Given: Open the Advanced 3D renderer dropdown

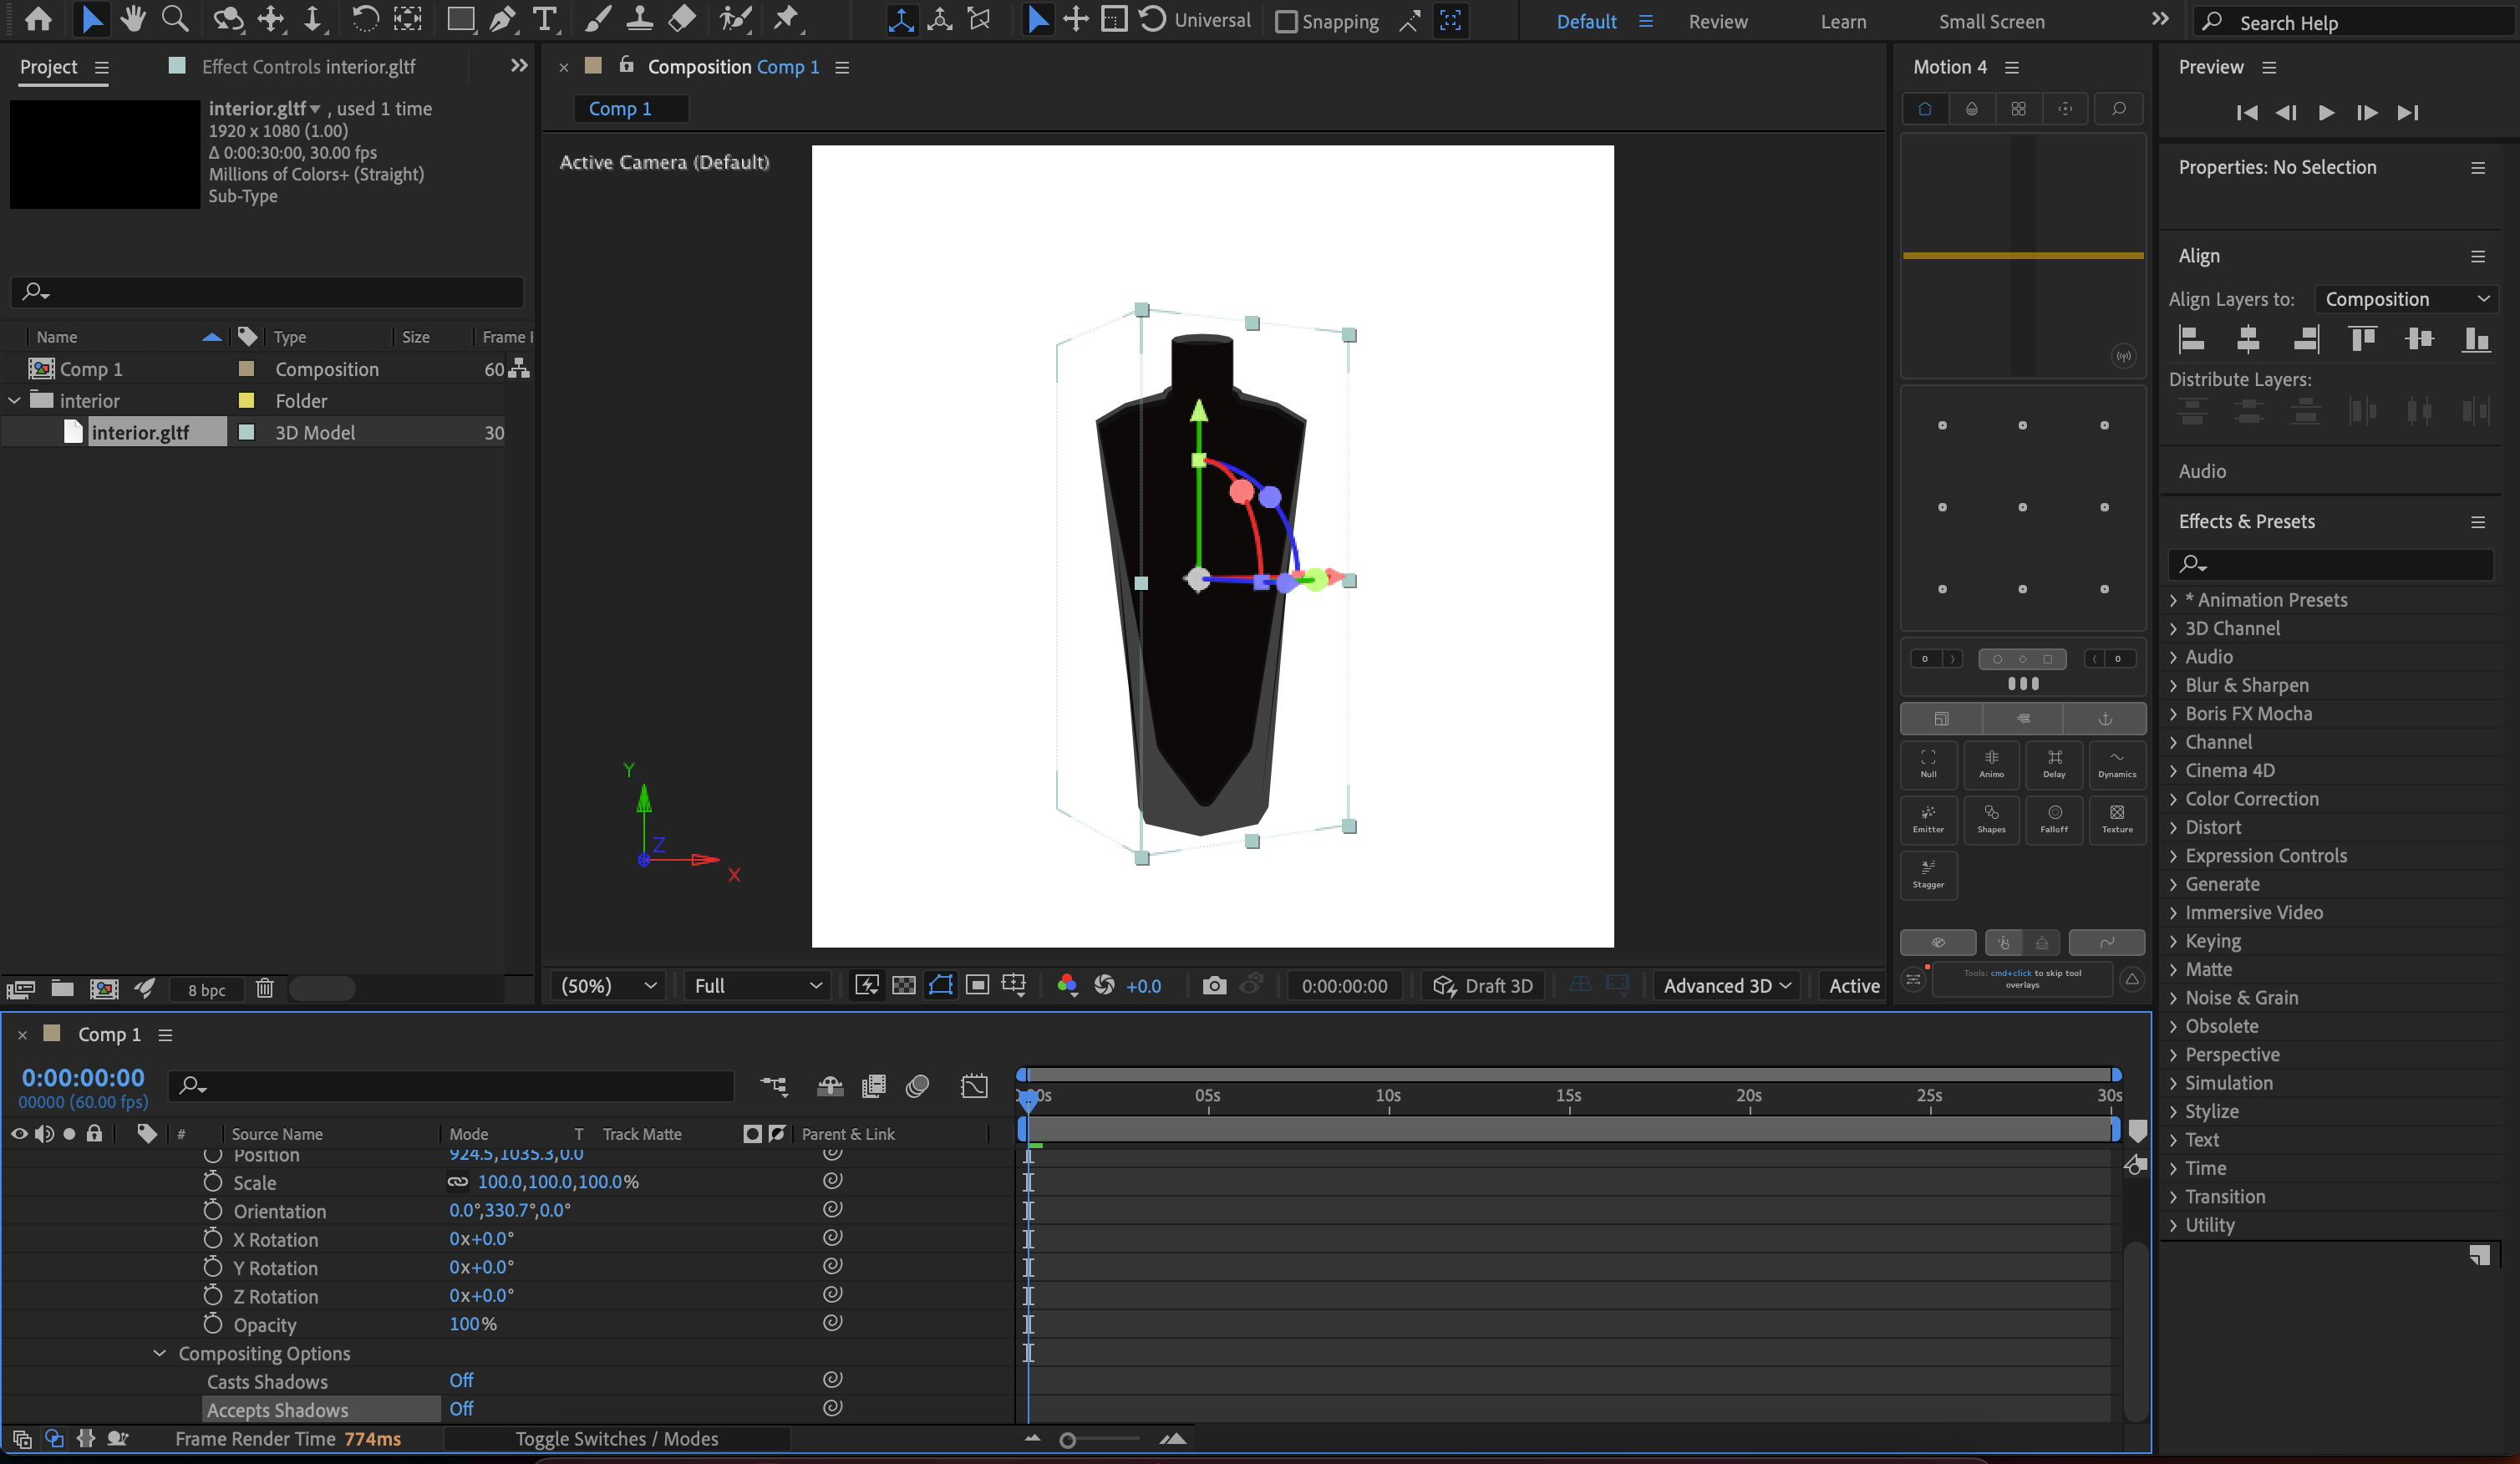Looking at the screenshot, I should [x=1727, y=986].
